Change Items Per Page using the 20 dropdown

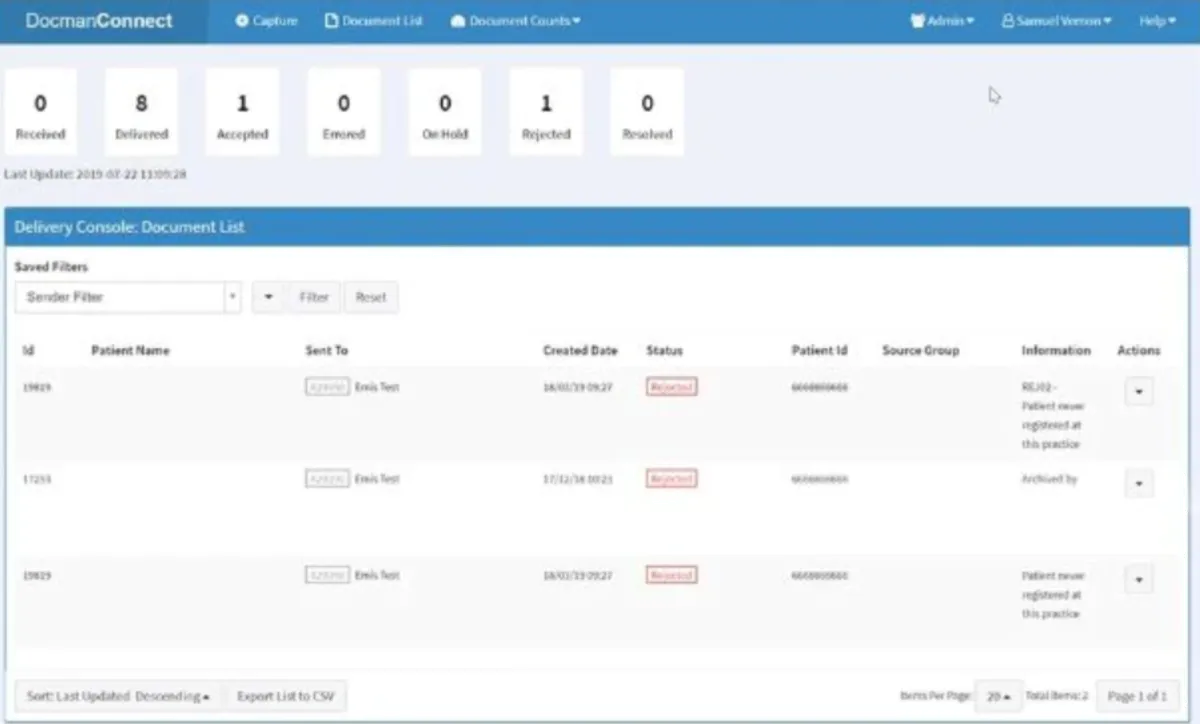point(997,695)
